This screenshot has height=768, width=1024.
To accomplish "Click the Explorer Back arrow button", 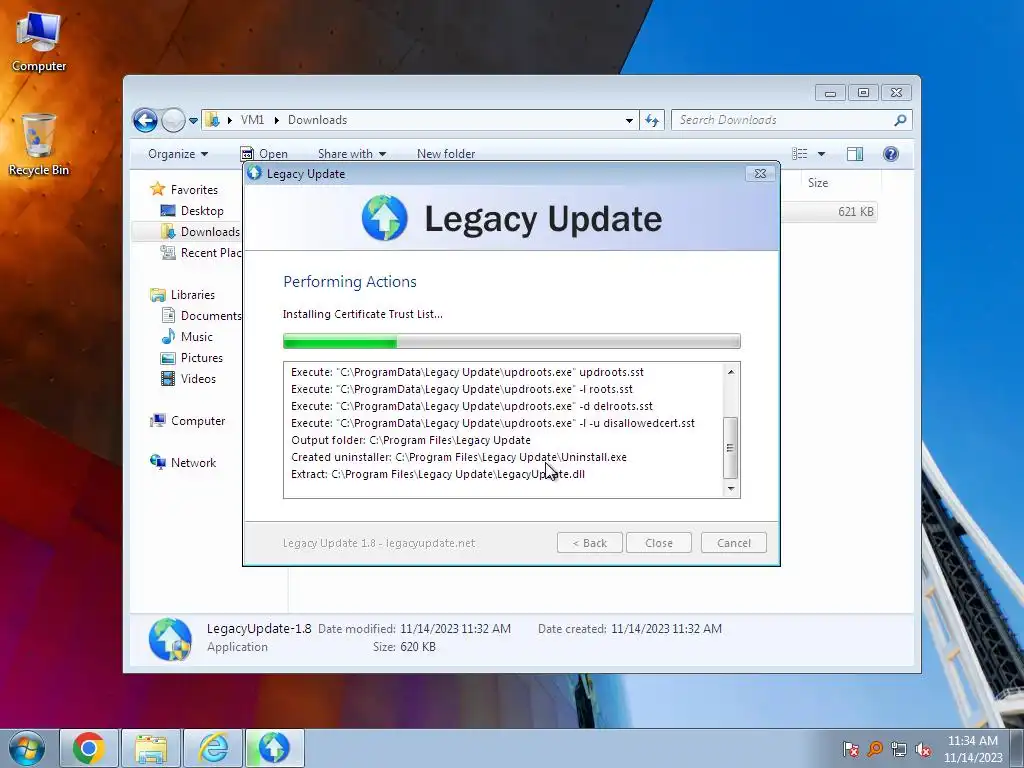I will point(146,120).
